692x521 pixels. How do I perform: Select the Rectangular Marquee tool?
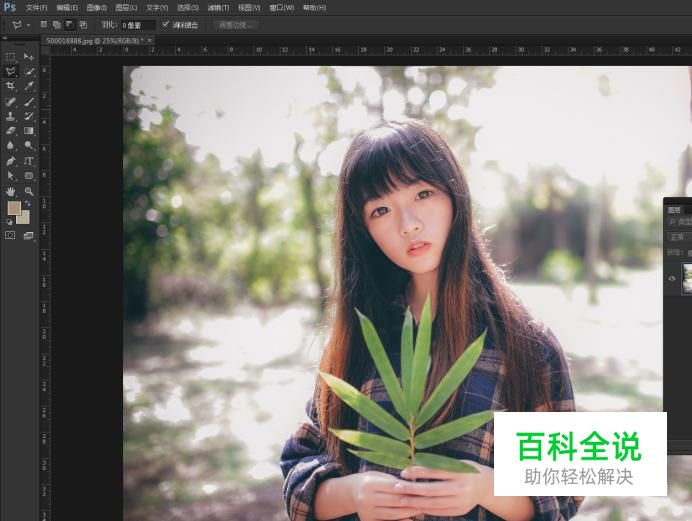pos(11,57)
